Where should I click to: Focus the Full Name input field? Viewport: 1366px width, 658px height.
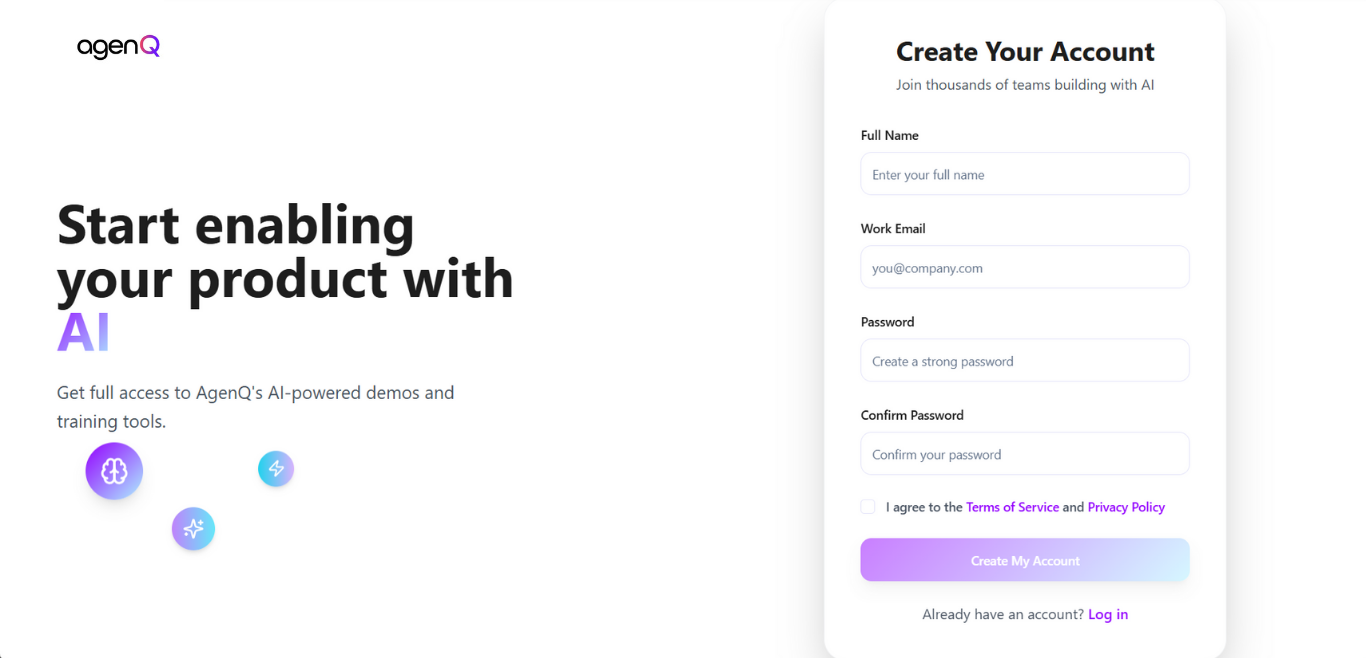pyautogui.click(x=1024, y=174)
